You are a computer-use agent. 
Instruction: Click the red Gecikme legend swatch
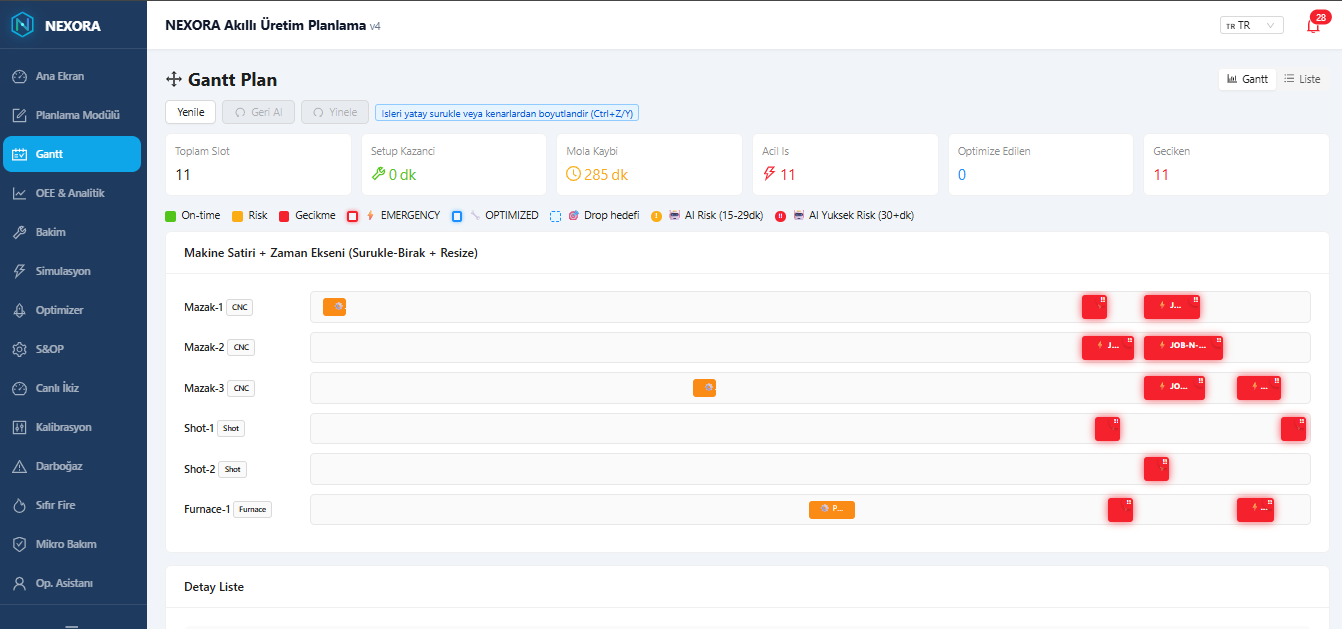click(284, 216)
